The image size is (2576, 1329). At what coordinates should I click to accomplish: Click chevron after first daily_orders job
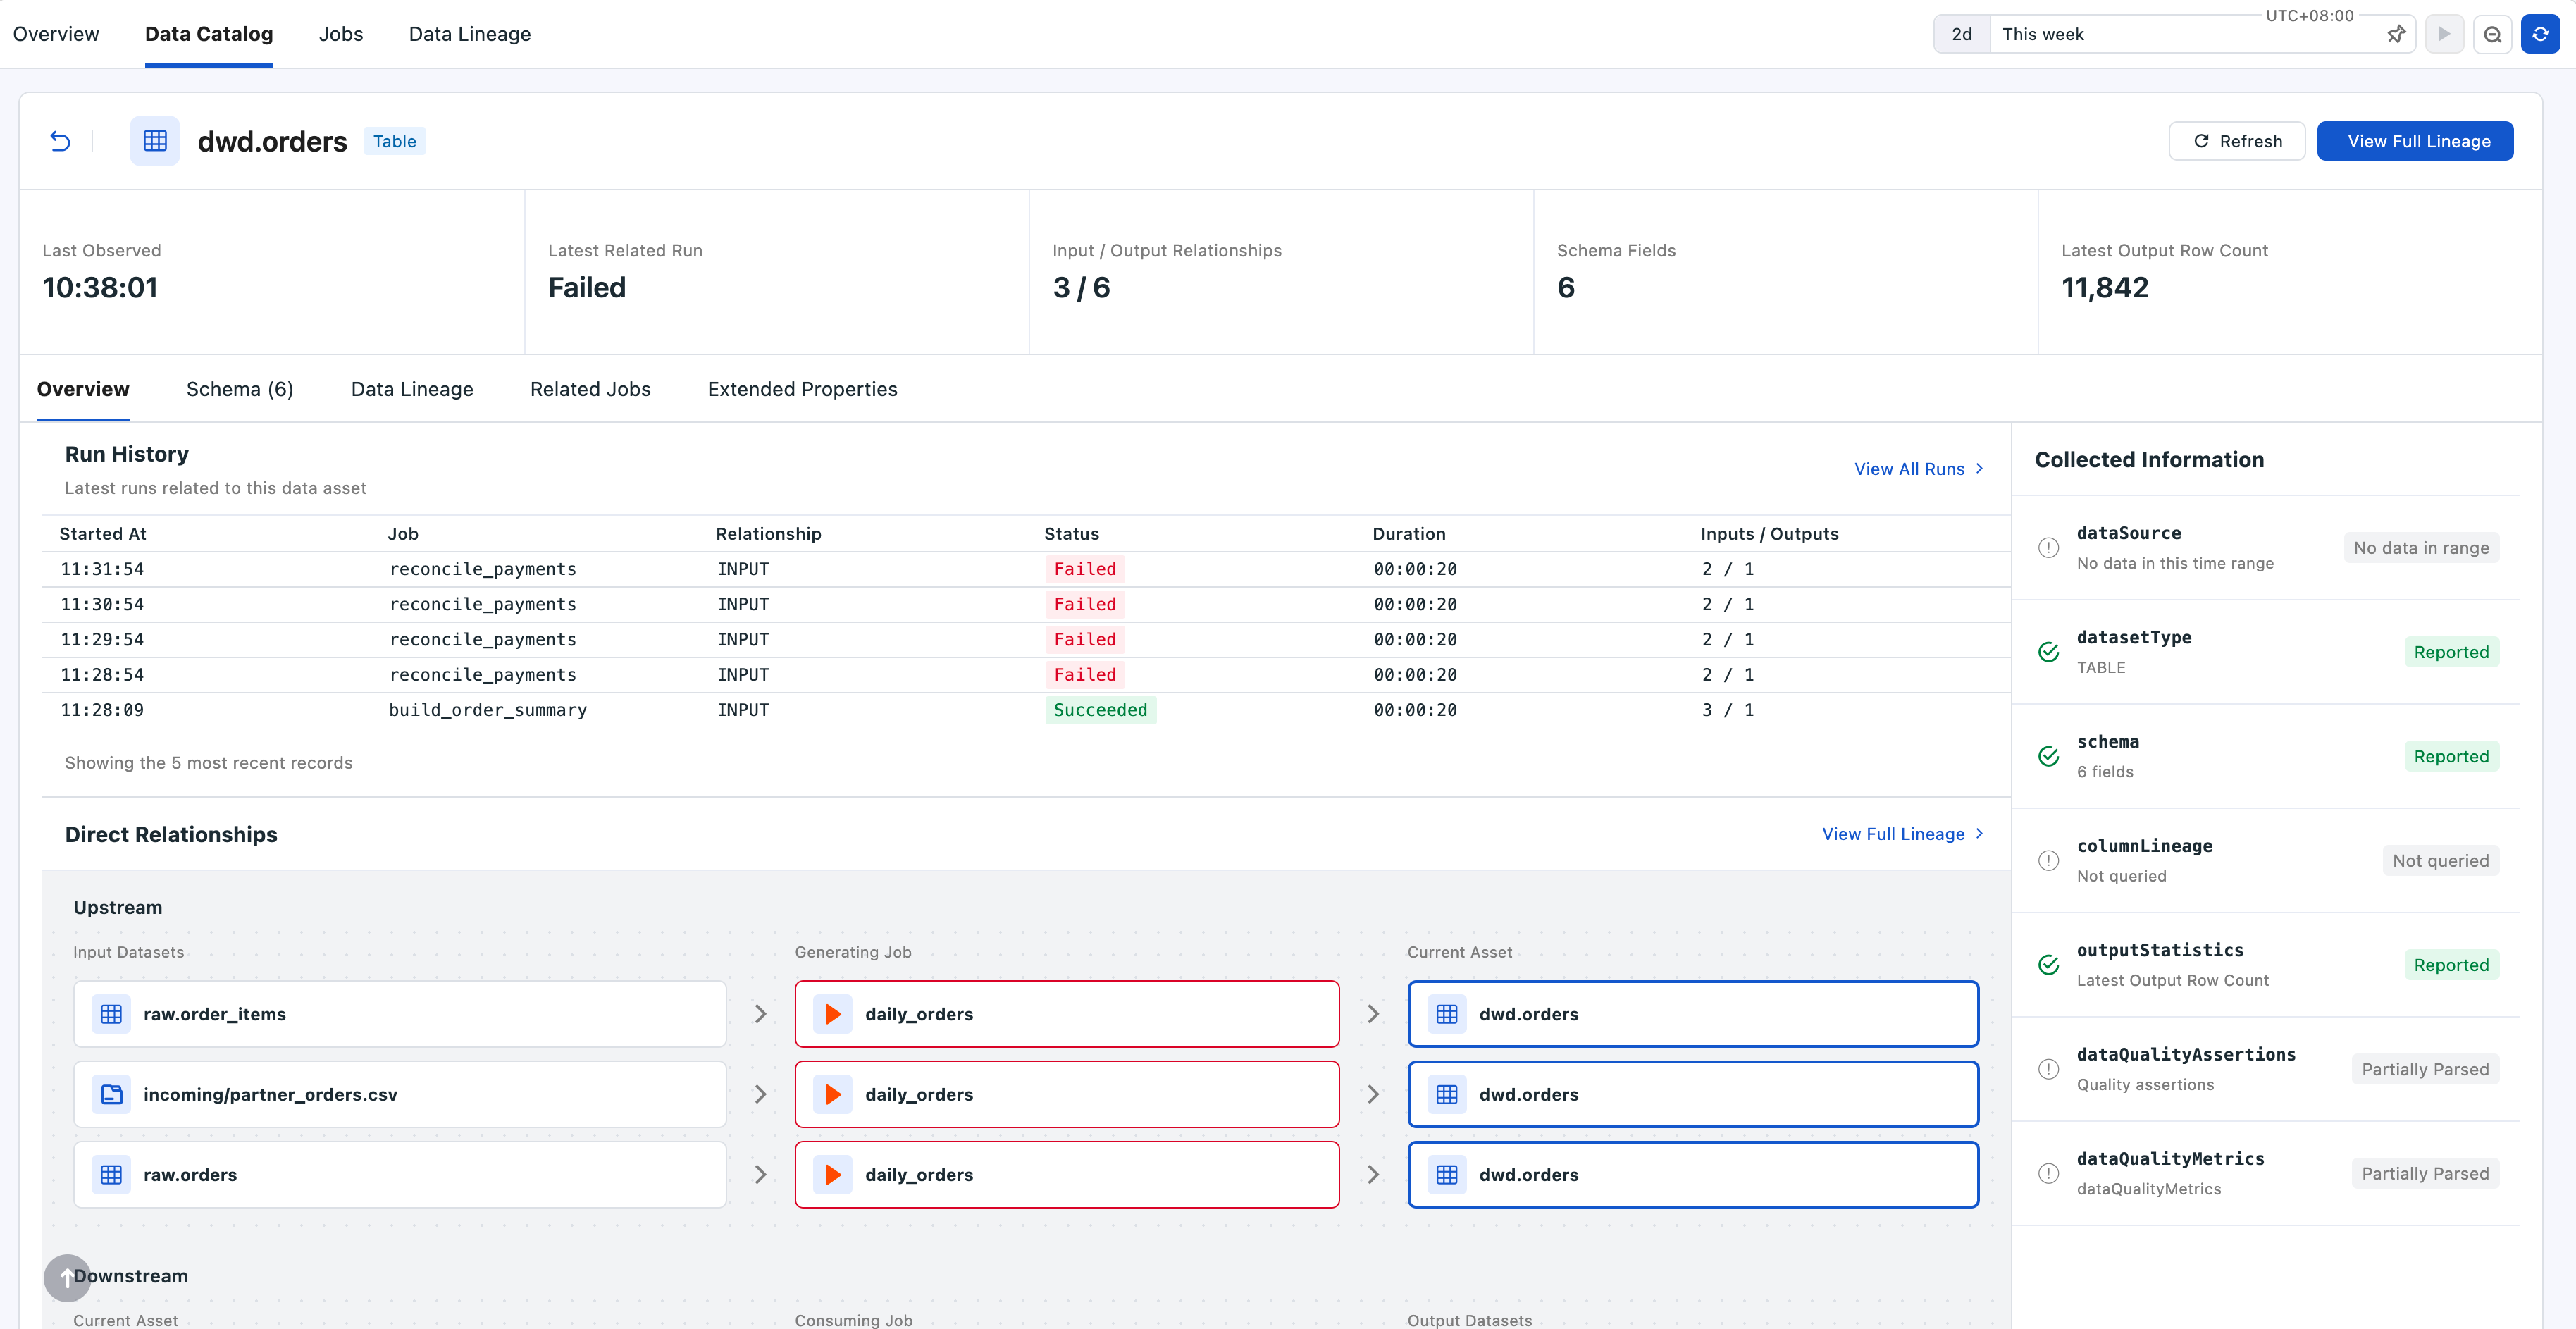pyautogui.click(x=1373, y=1014)
